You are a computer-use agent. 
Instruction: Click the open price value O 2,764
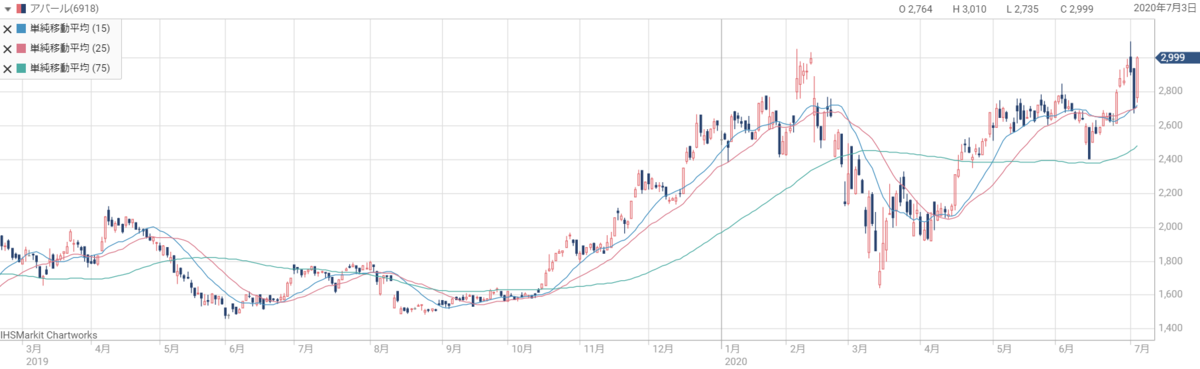tap(916, 8)
